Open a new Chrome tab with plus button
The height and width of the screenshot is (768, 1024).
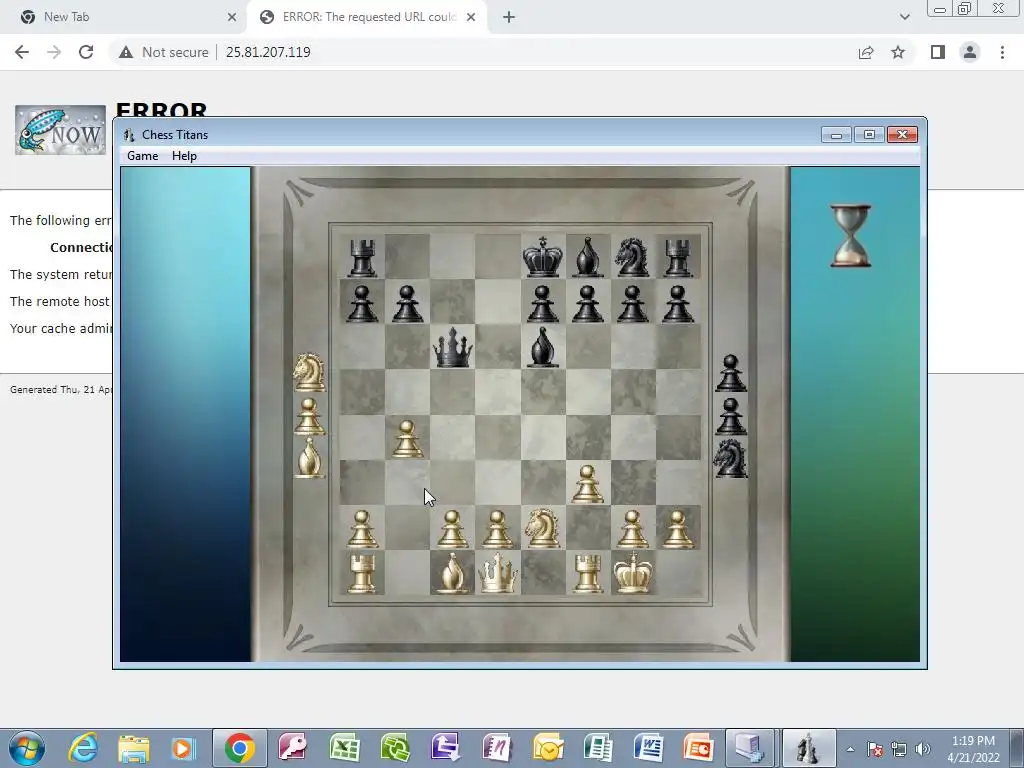(x=509, y=17)
